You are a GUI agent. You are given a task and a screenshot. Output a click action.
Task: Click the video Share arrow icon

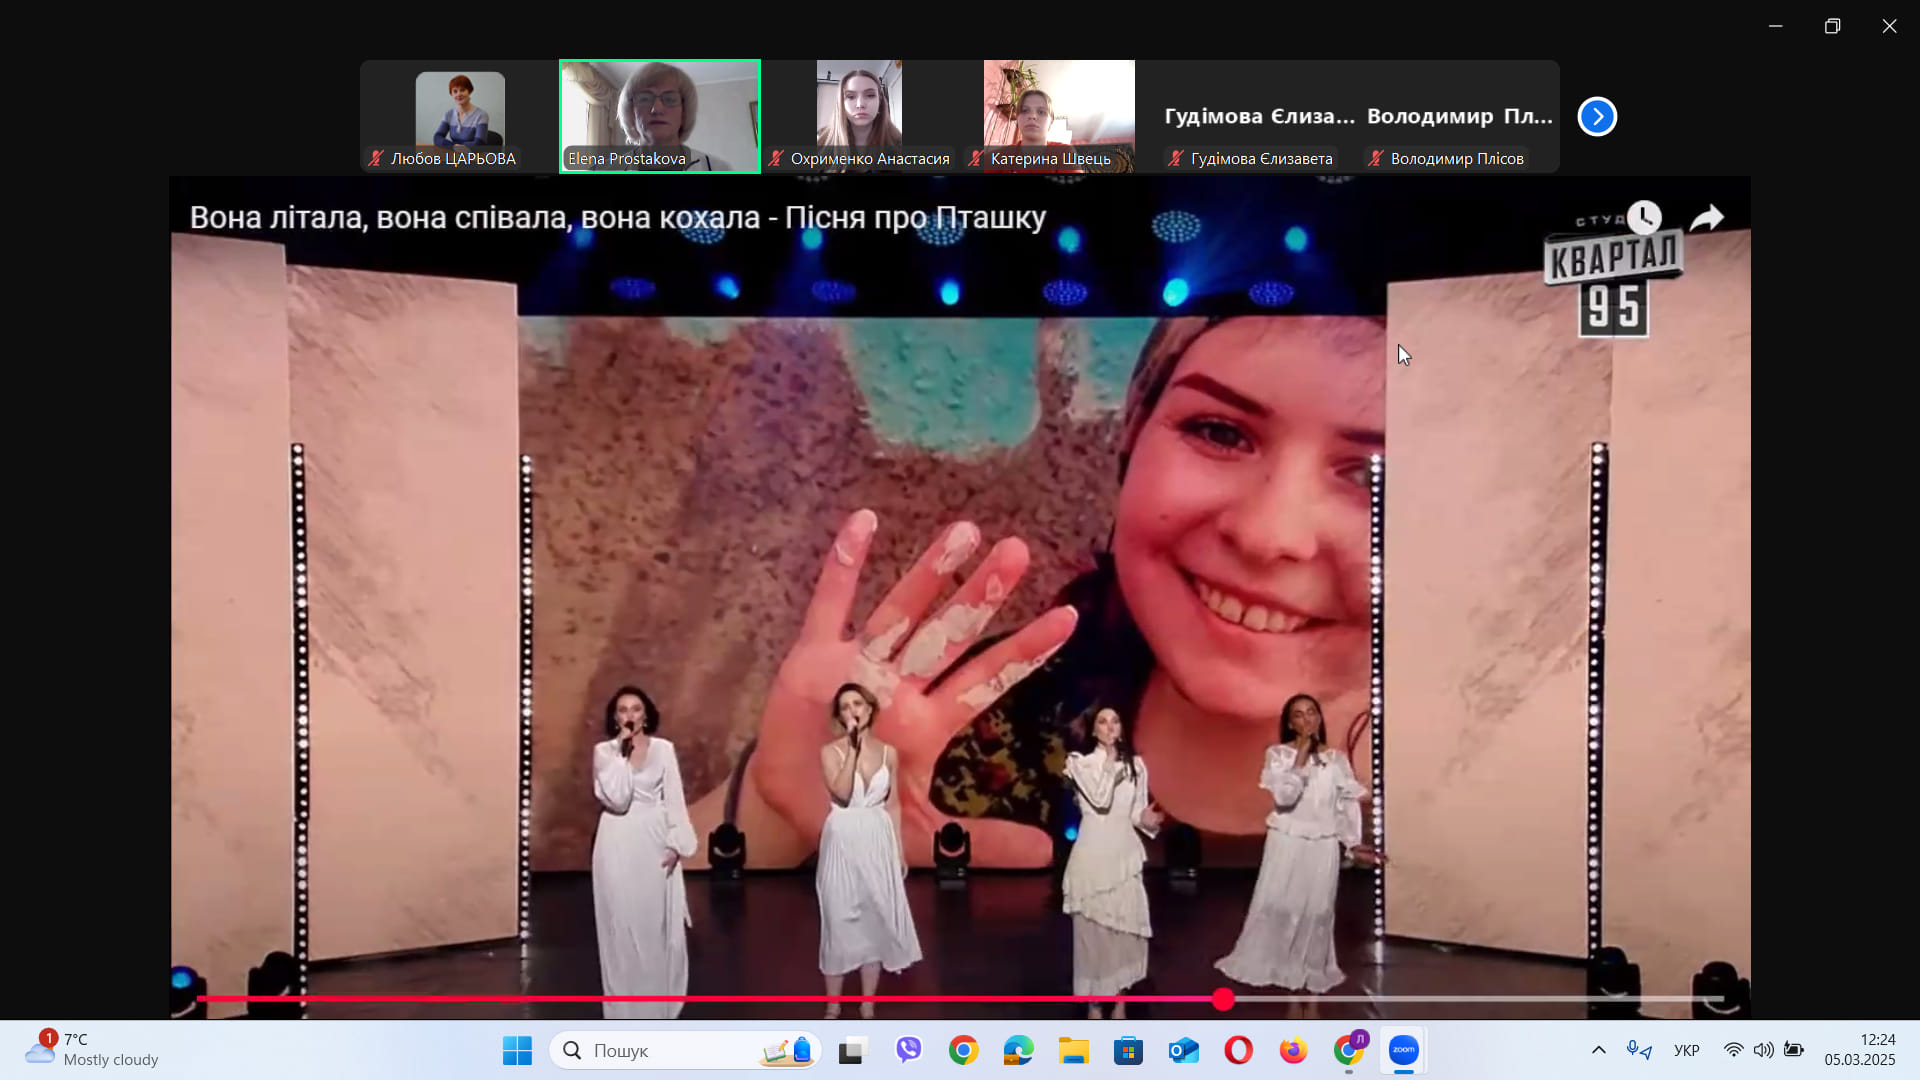[x=1707, y=217]
